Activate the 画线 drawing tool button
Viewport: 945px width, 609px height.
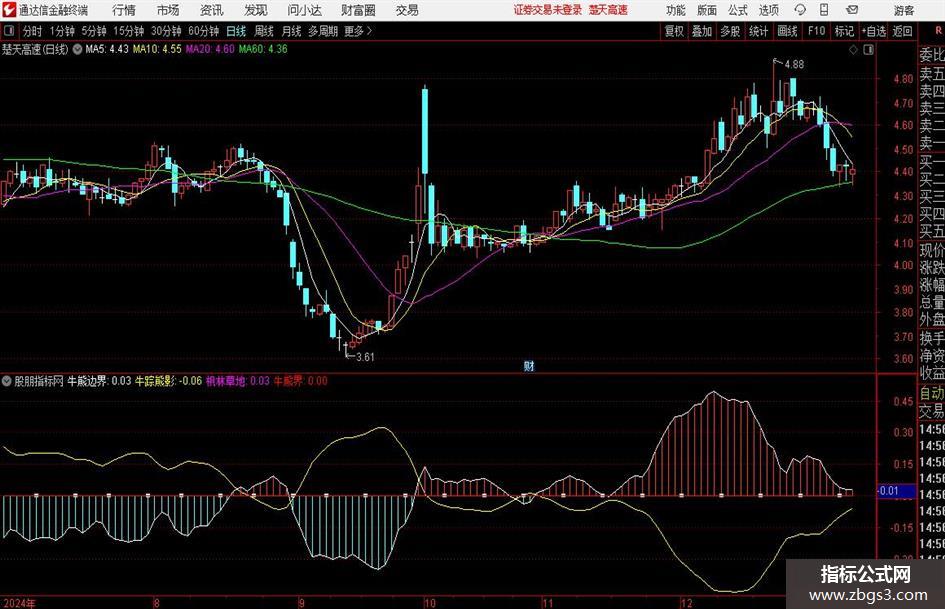(787, 31)
